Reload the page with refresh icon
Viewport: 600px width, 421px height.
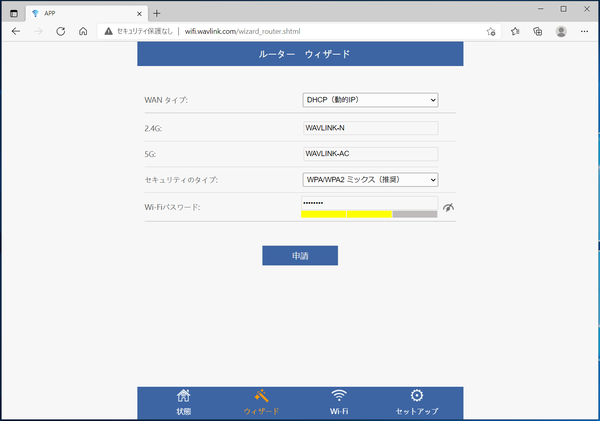pyautogui.click(x=60, y=31)
